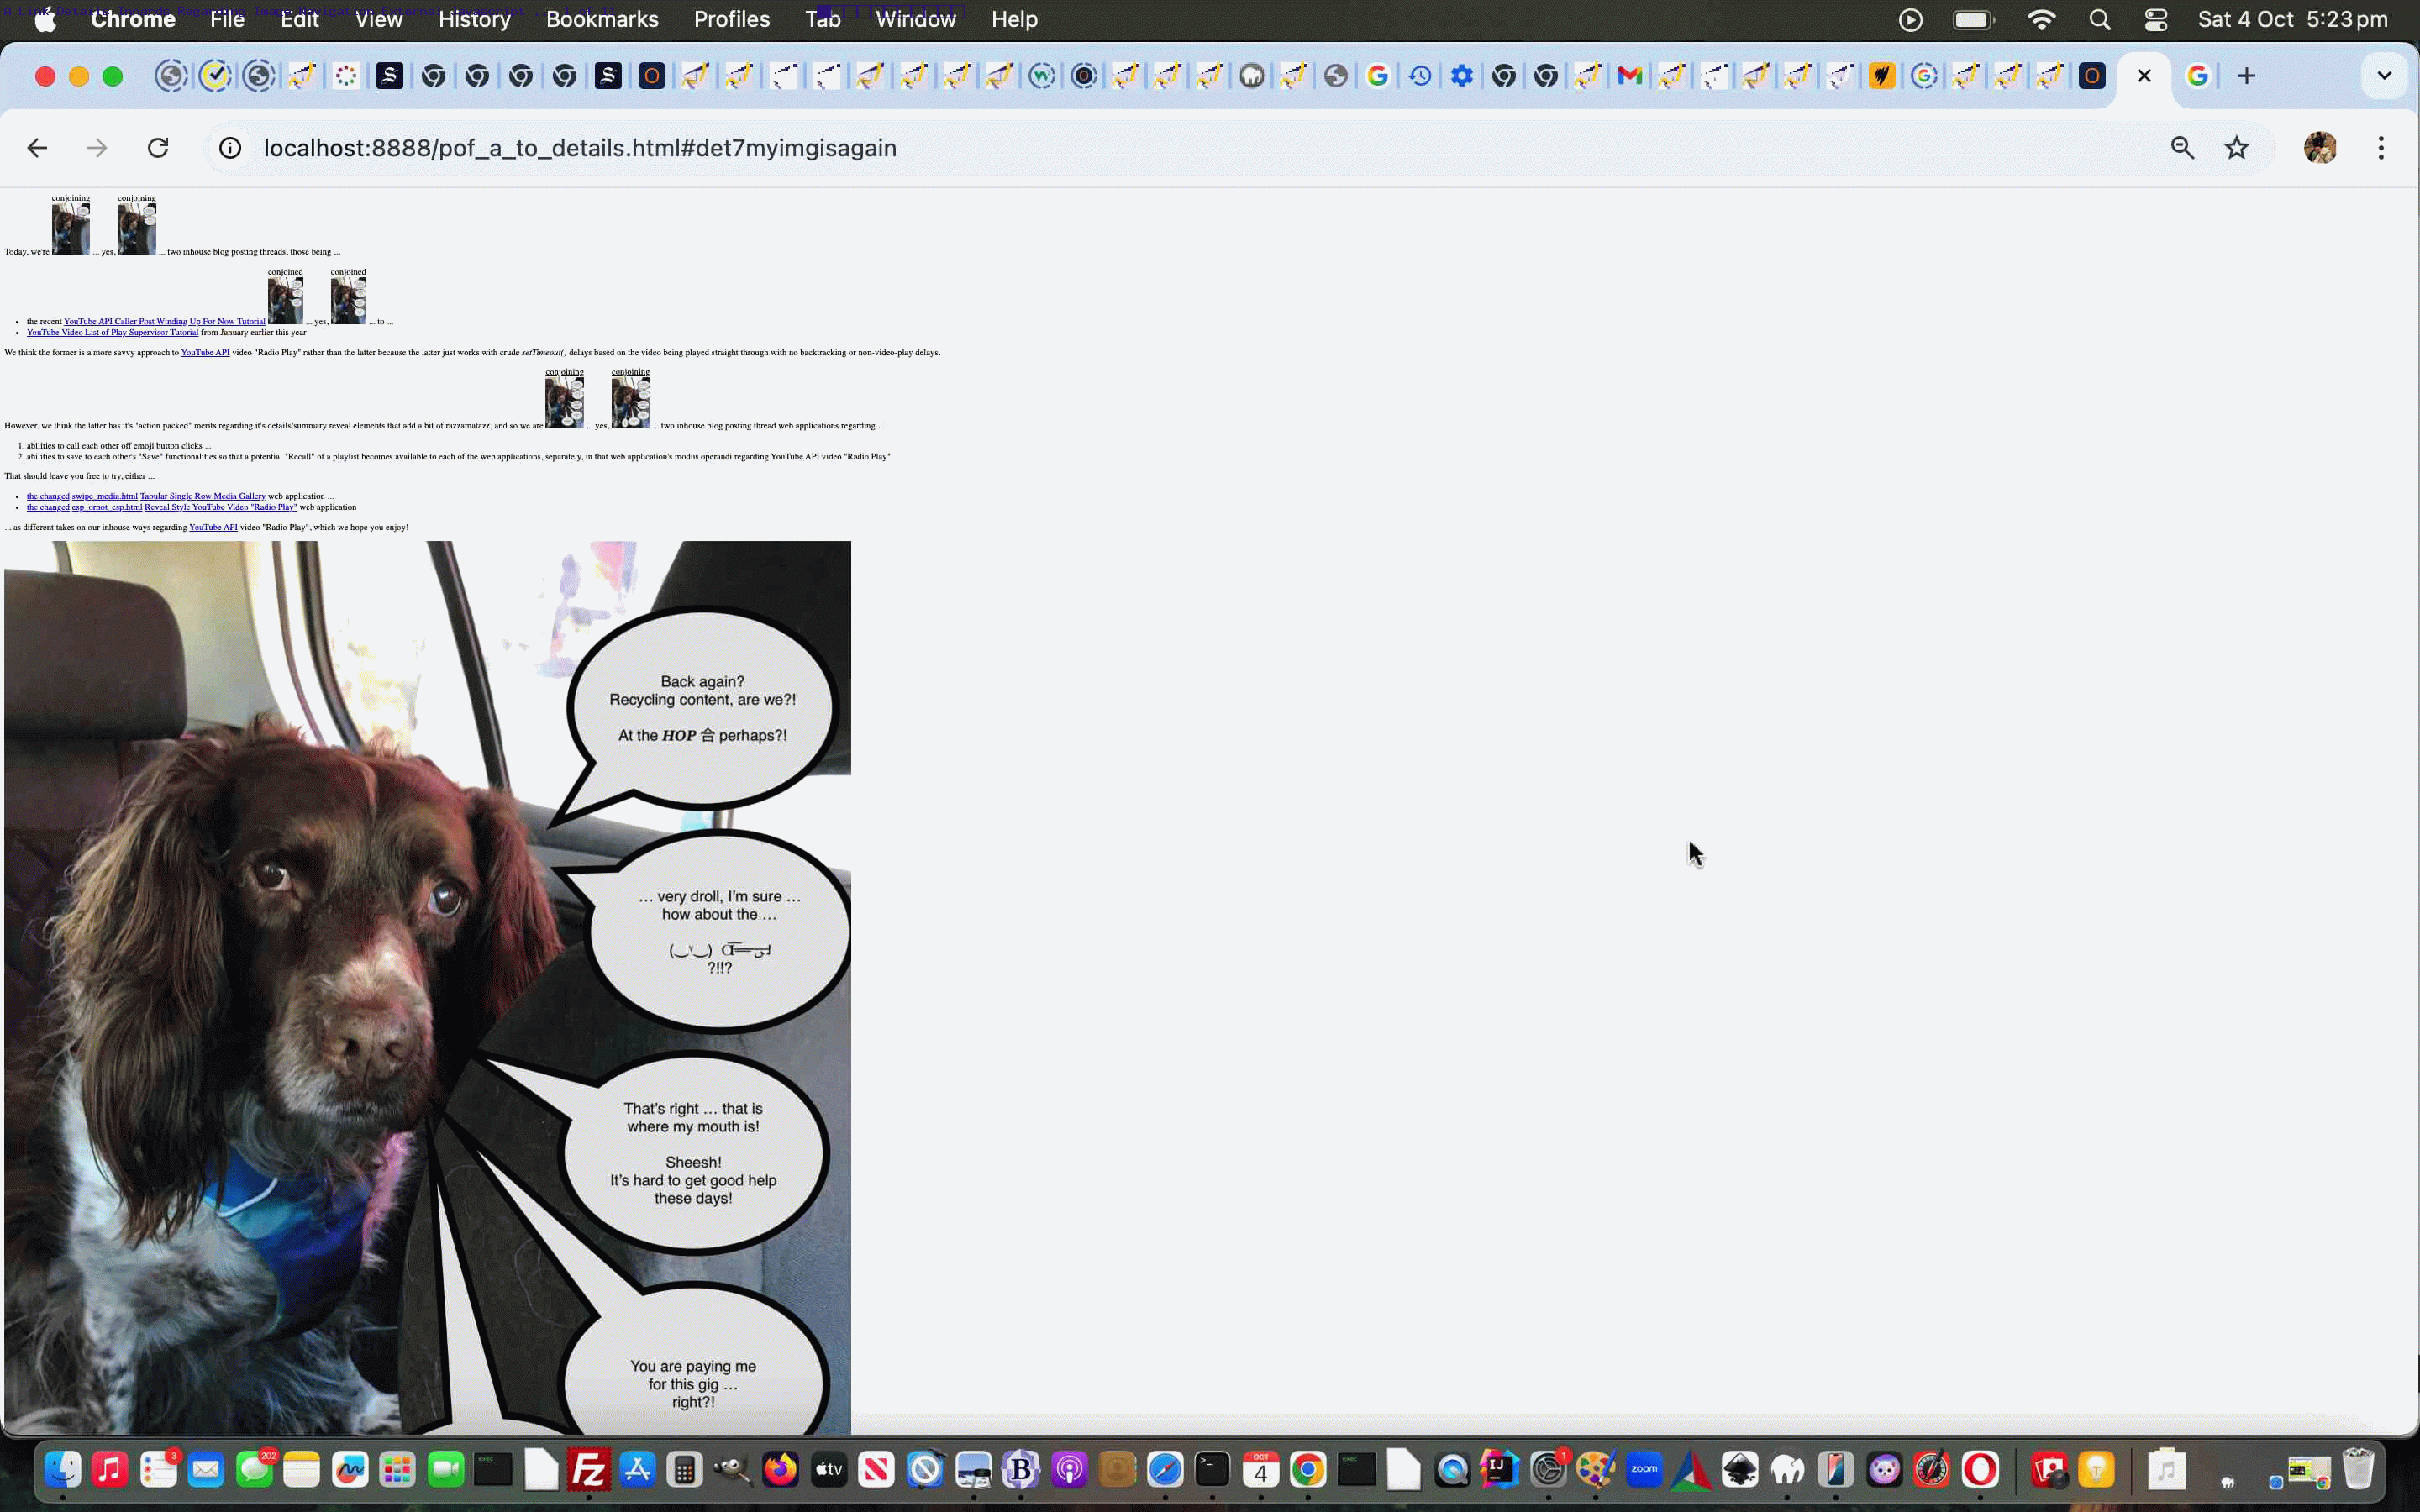The height and width of the screenshot is (1512, 2420).
Task: Expand the first 'conjoining' summary at top
Action: tap(70, 198)
